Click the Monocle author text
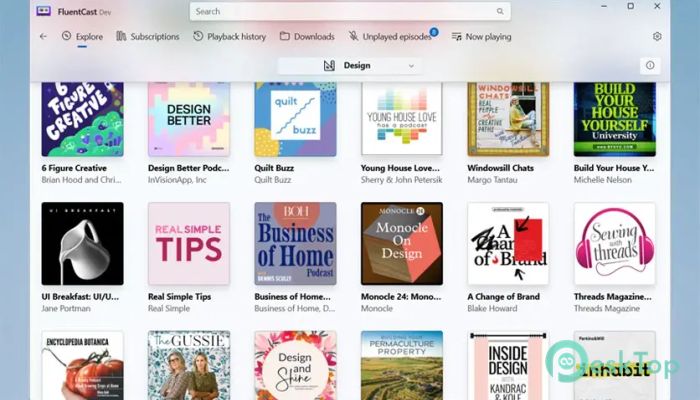Image resolution: width=700 pixels, height=400 pixels. click(377, 308)
